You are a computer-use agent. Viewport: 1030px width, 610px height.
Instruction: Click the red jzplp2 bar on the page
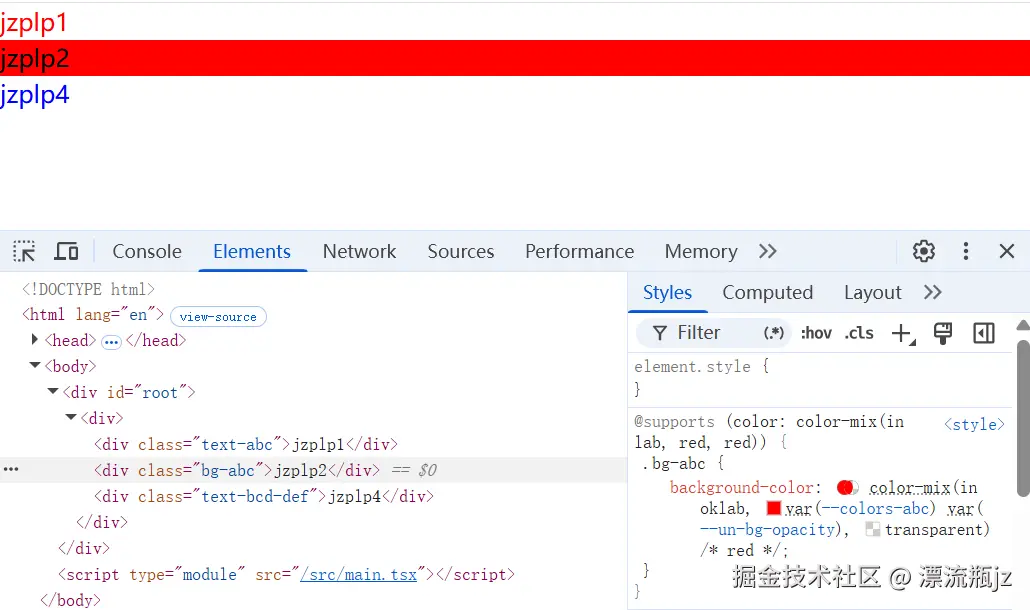(x=515, y=58)
